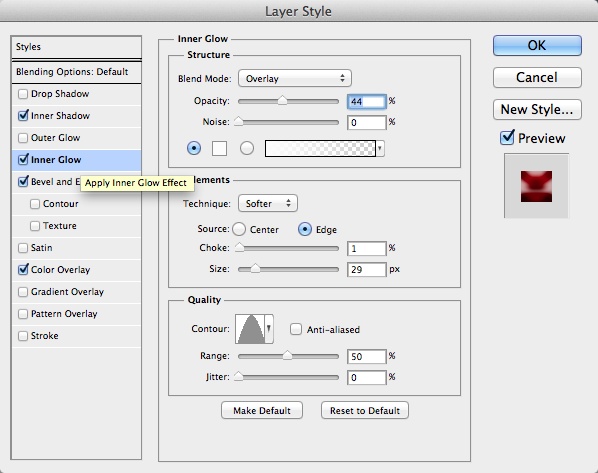598x473 pixels.
Task: Click Reset to Default button
Action: pos(365,410)
